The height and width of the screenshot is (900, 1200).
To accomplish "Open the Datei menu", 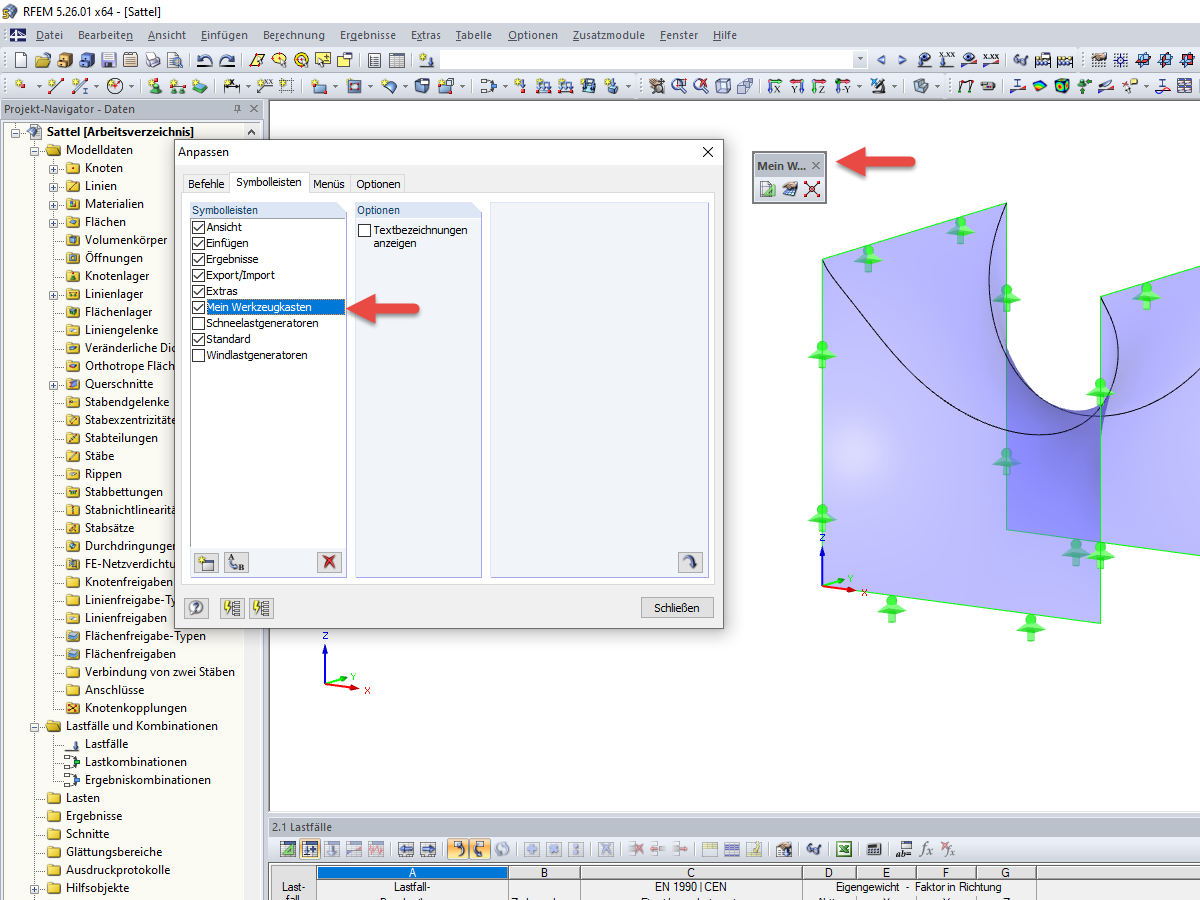I will tap(49, 35).
